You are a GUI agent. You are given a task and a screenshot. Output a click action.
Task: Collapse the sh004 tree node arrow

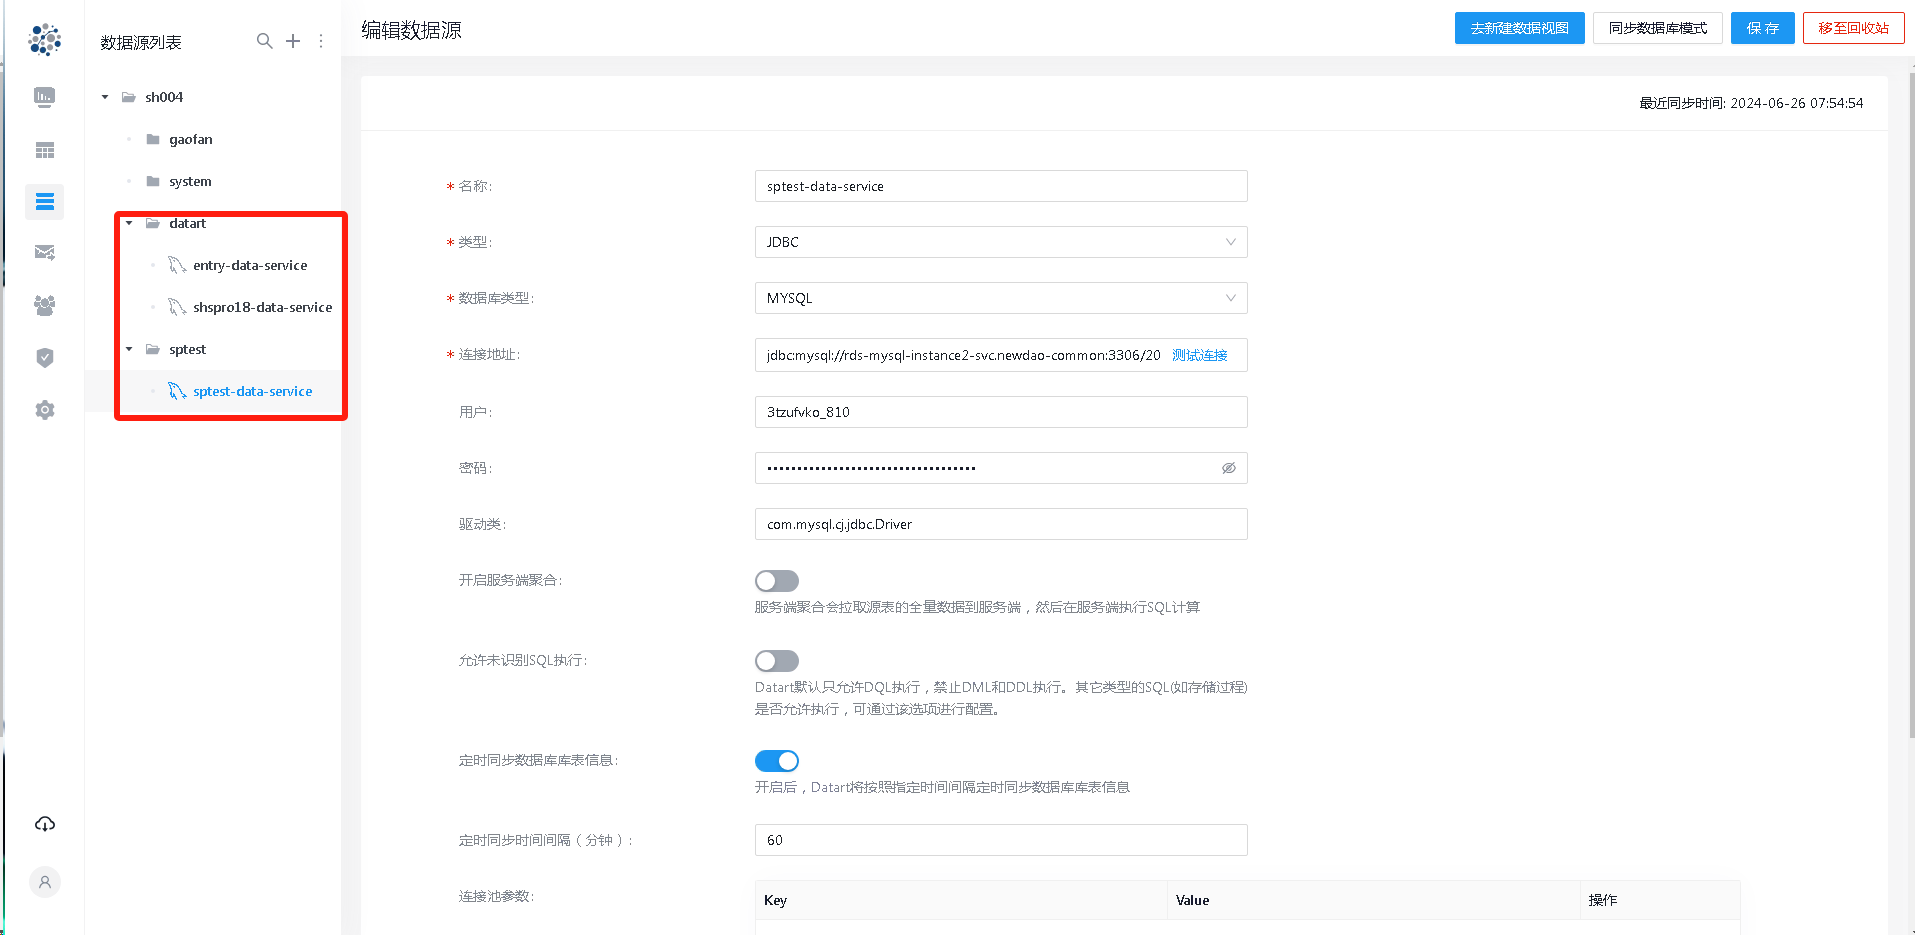105,97
